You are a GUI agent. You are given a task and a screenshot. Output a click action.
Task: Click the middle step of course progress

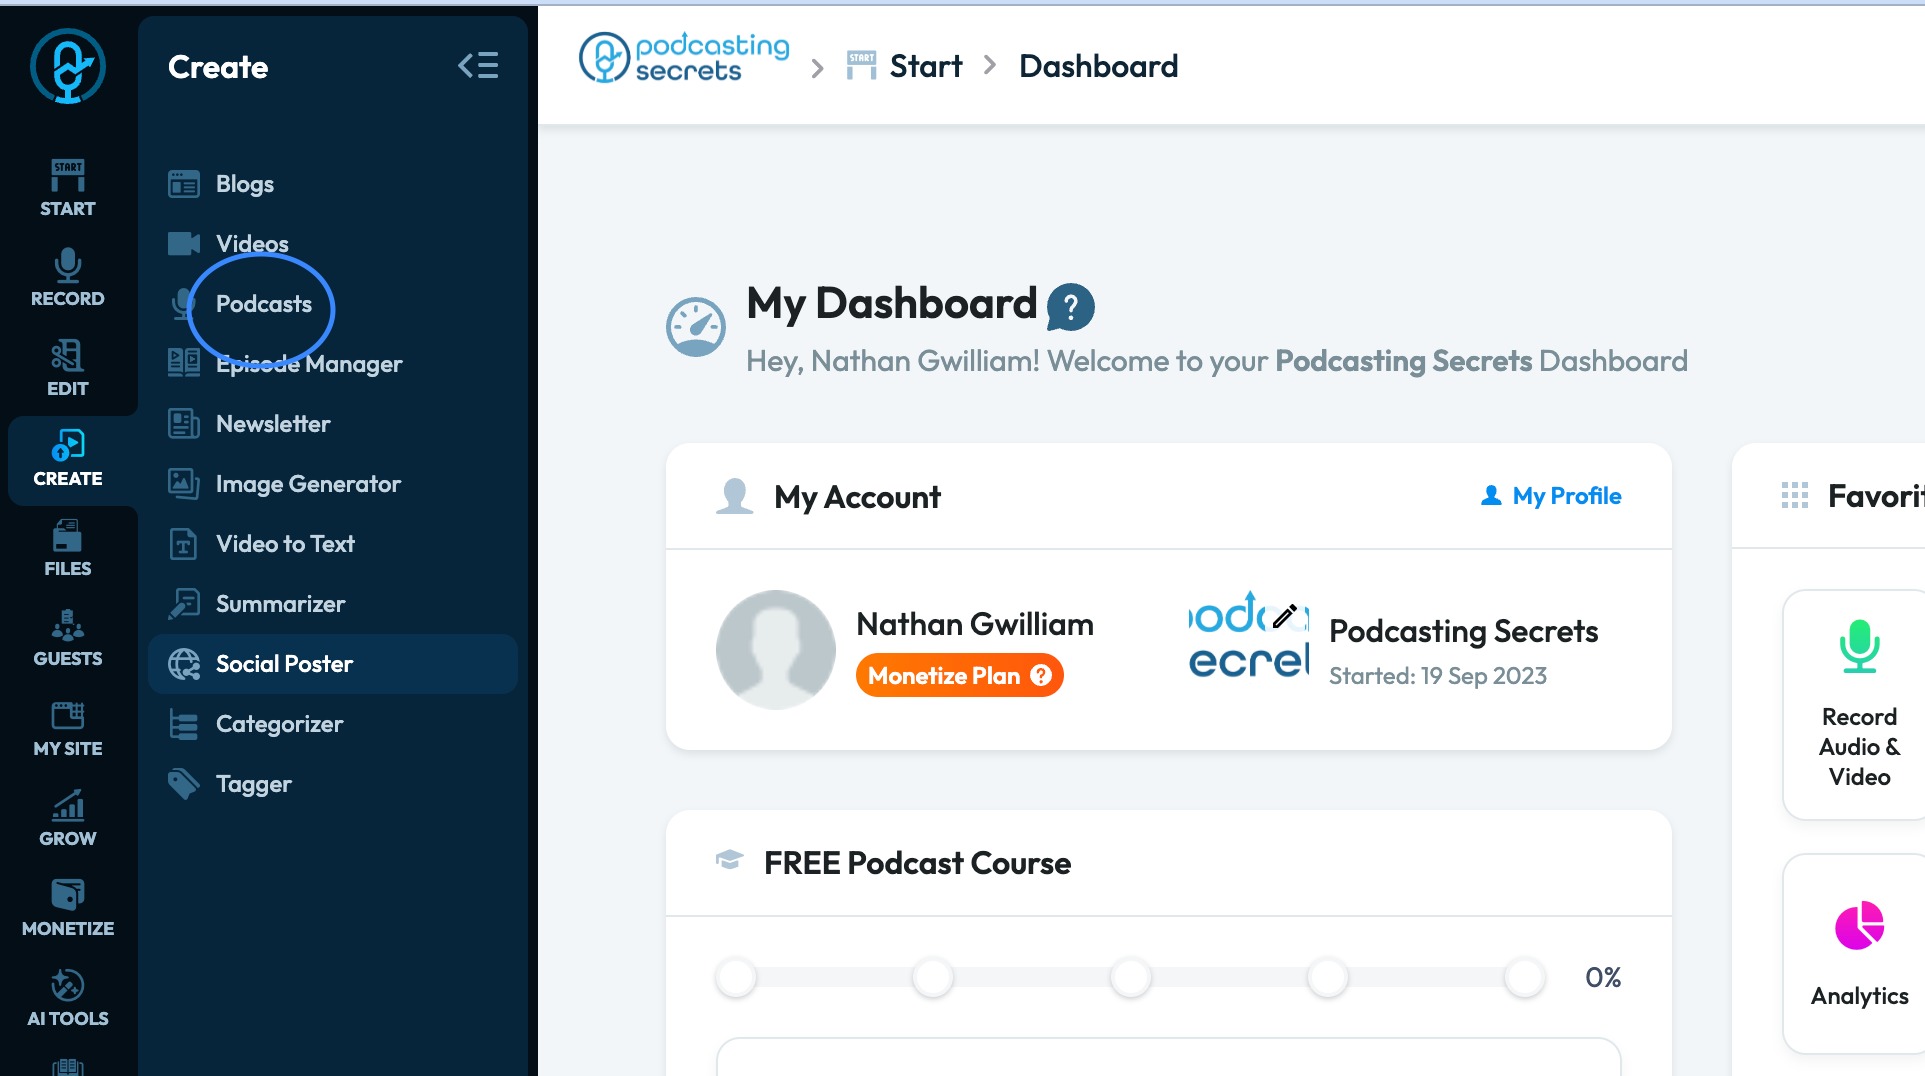[1130, 977]
